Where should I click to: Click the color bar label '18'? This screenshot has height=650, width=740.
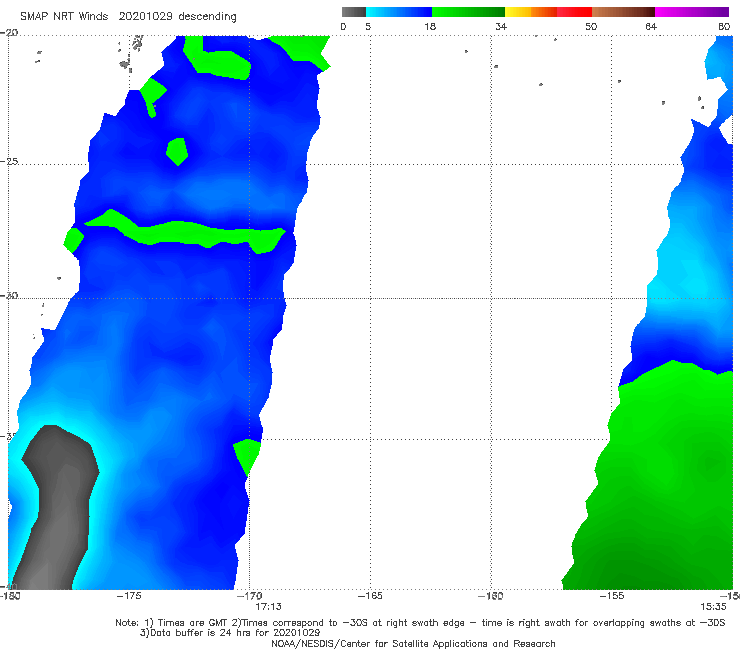point(430,26)
